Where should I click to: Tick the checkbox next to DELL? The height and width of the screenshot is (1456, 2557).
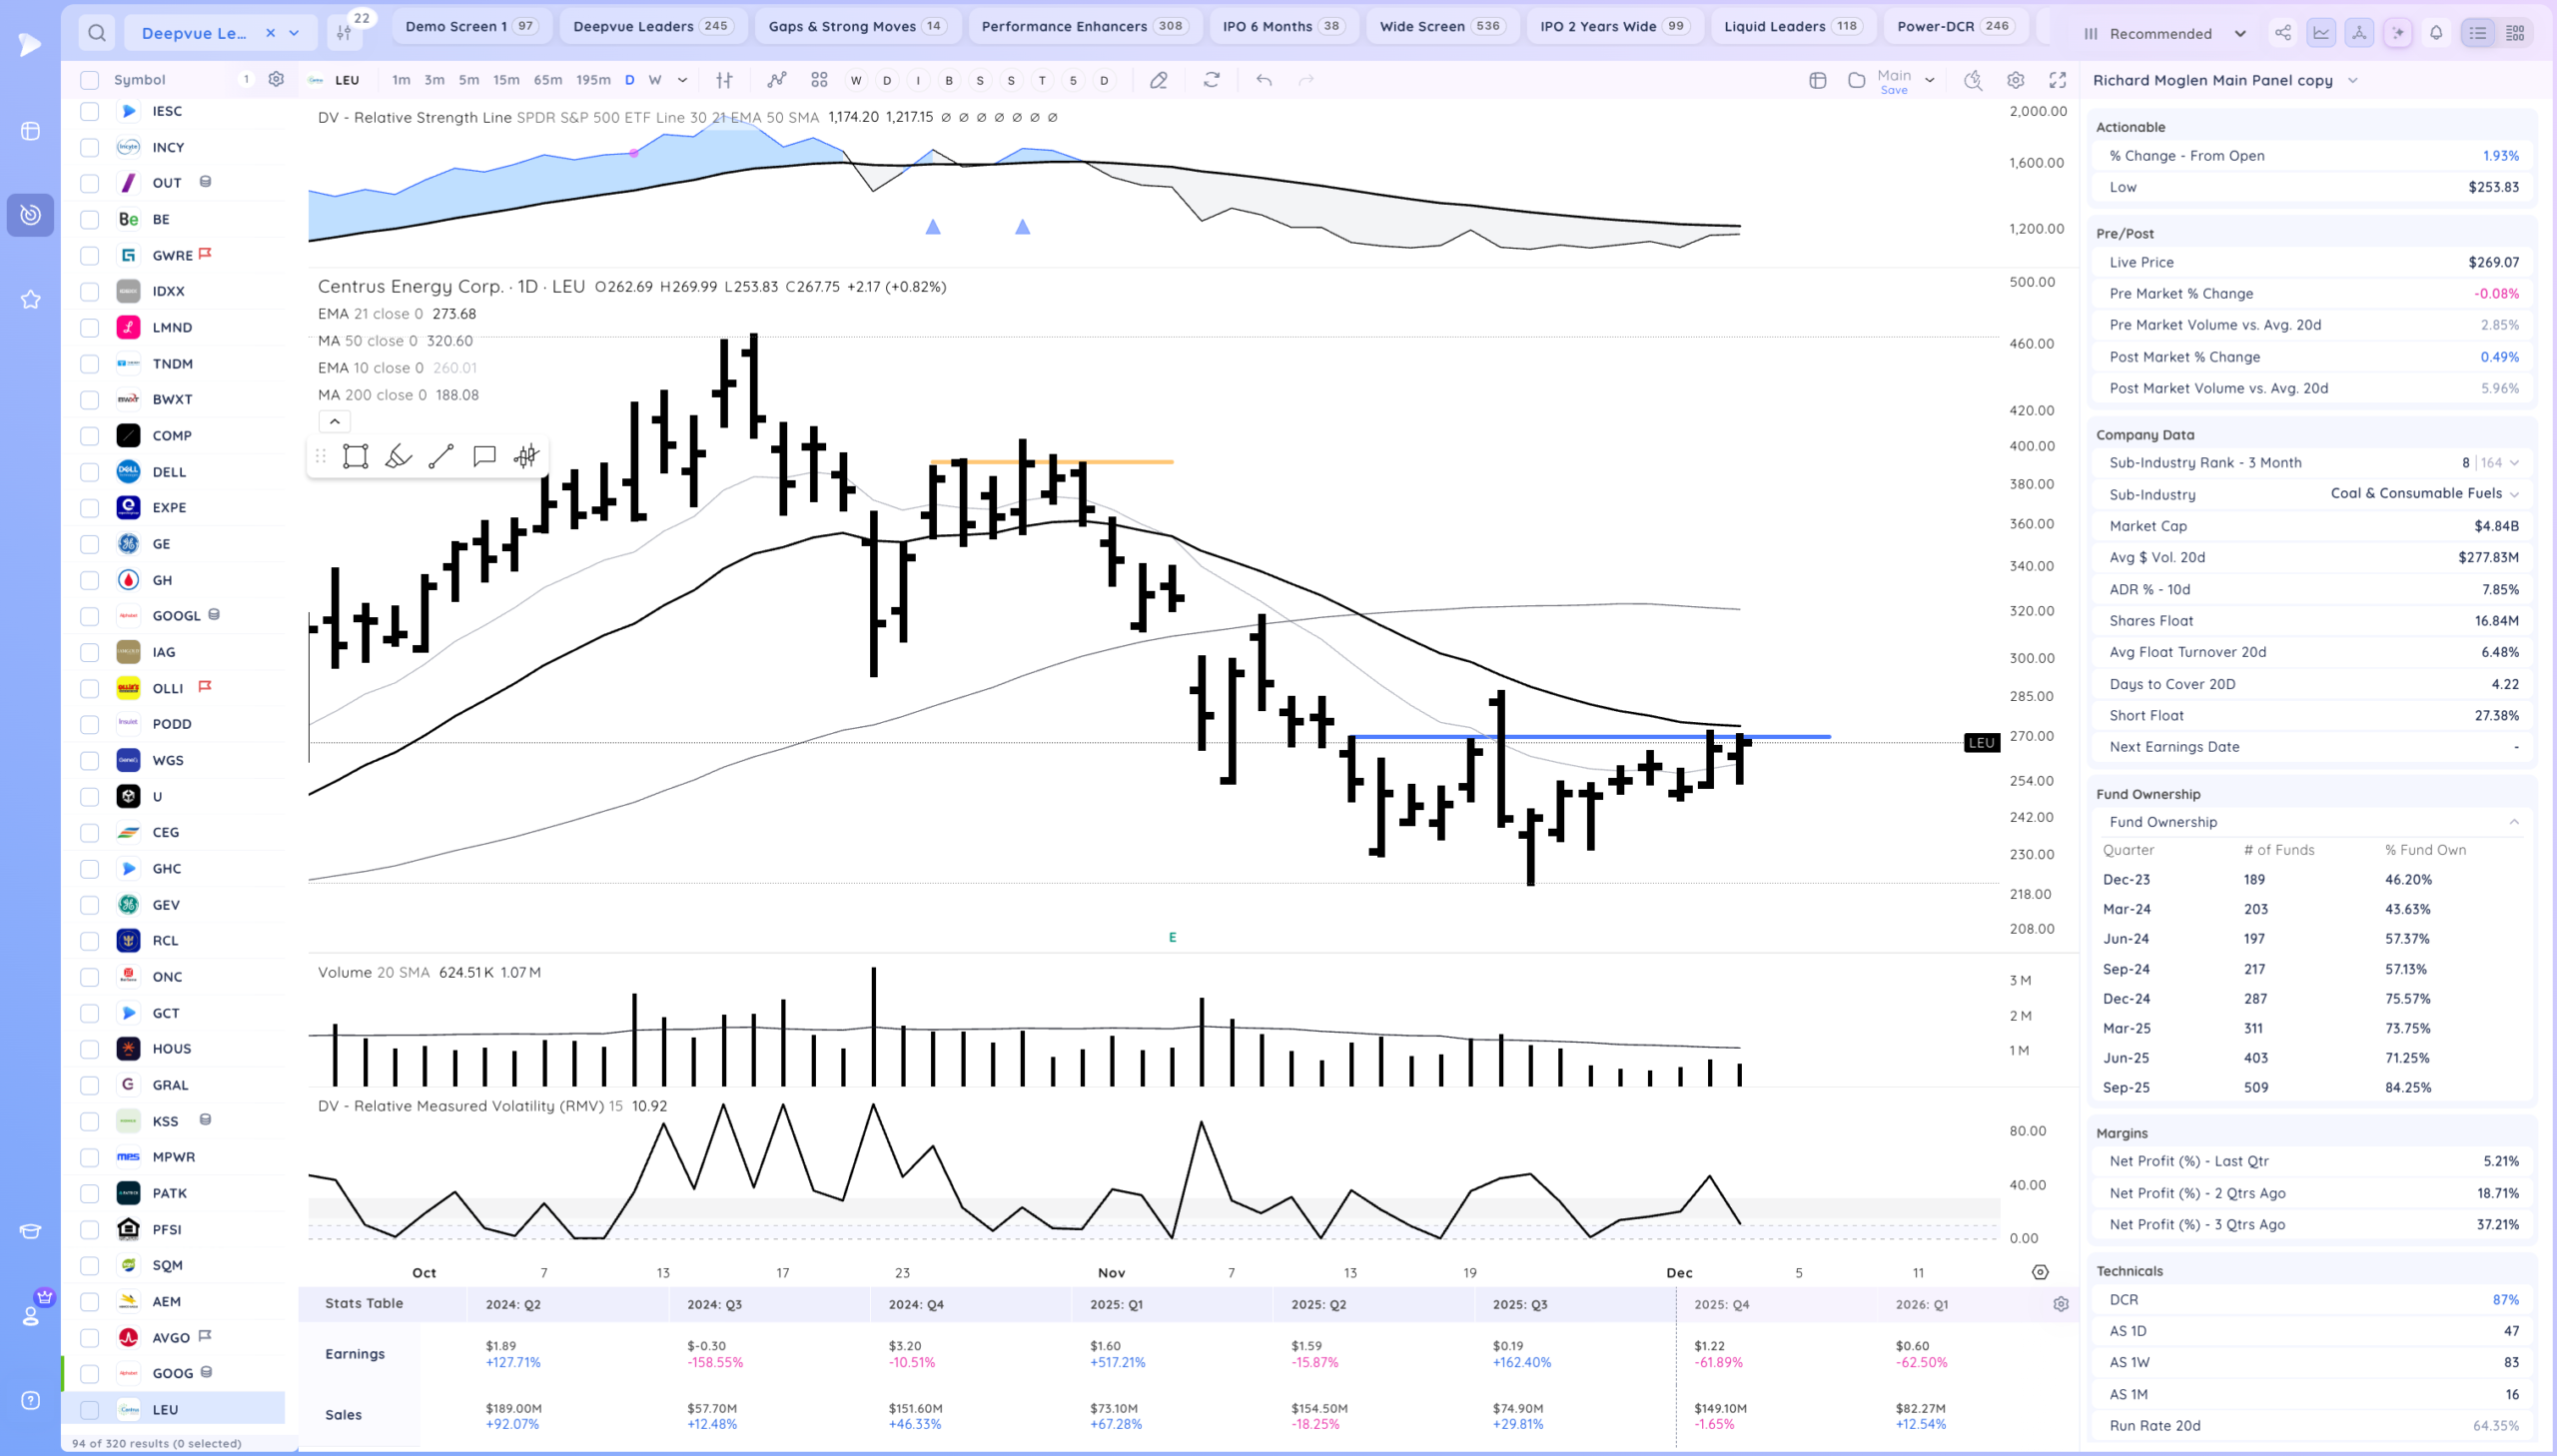89,472
